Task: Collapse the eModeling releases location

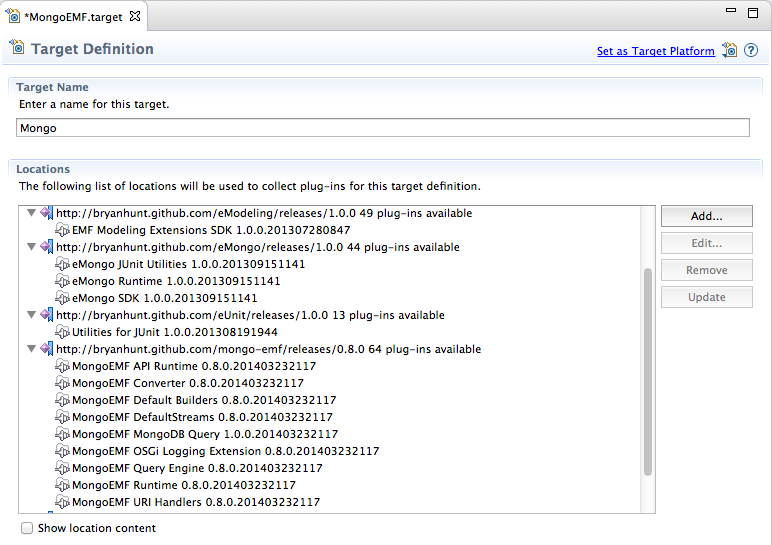Action: [31, 213]
